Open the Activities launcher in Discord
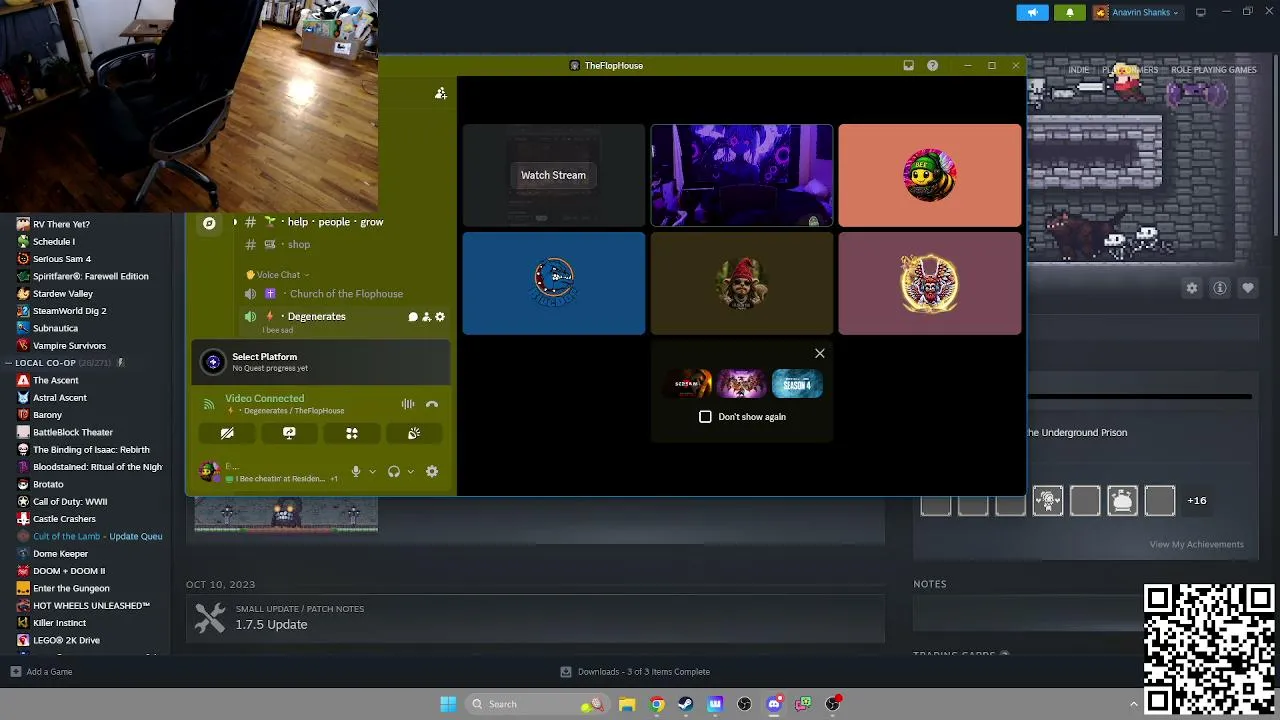This screenshot has height=720, width=1280. 352,433
